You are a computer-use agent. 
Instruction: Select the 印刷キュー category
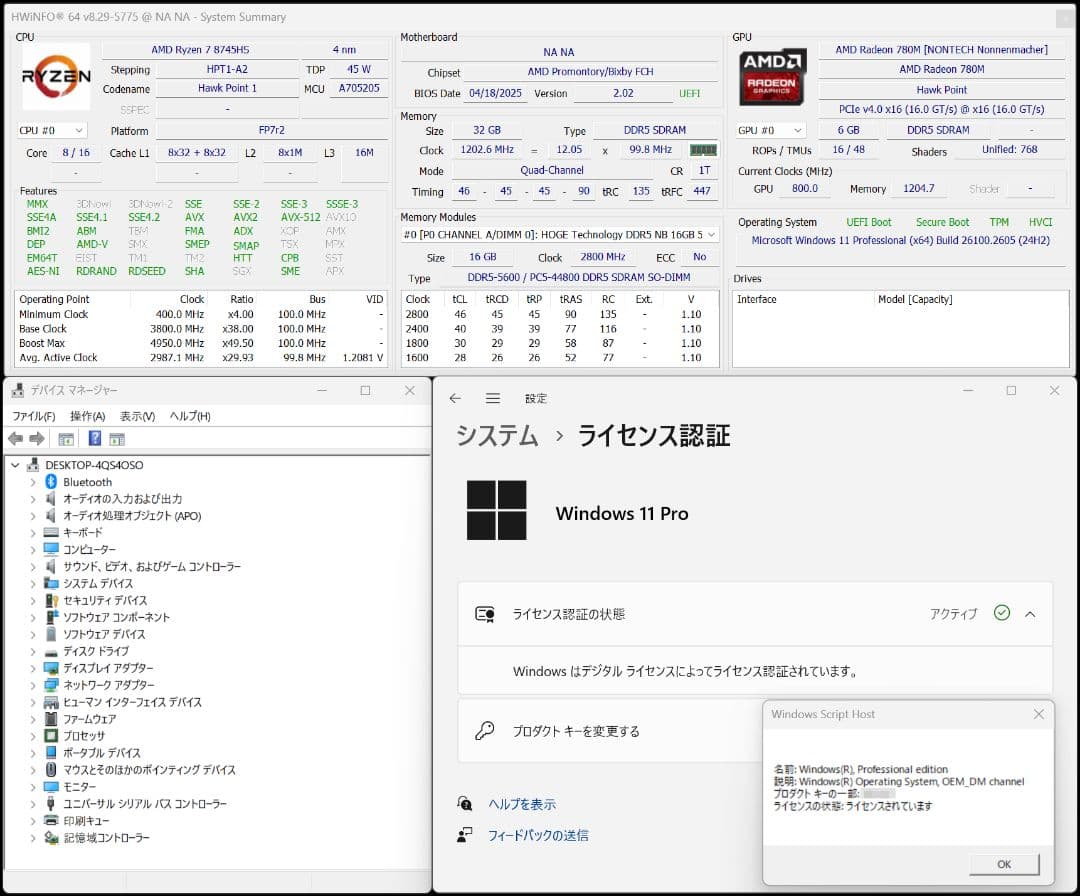tap(86, 821)
